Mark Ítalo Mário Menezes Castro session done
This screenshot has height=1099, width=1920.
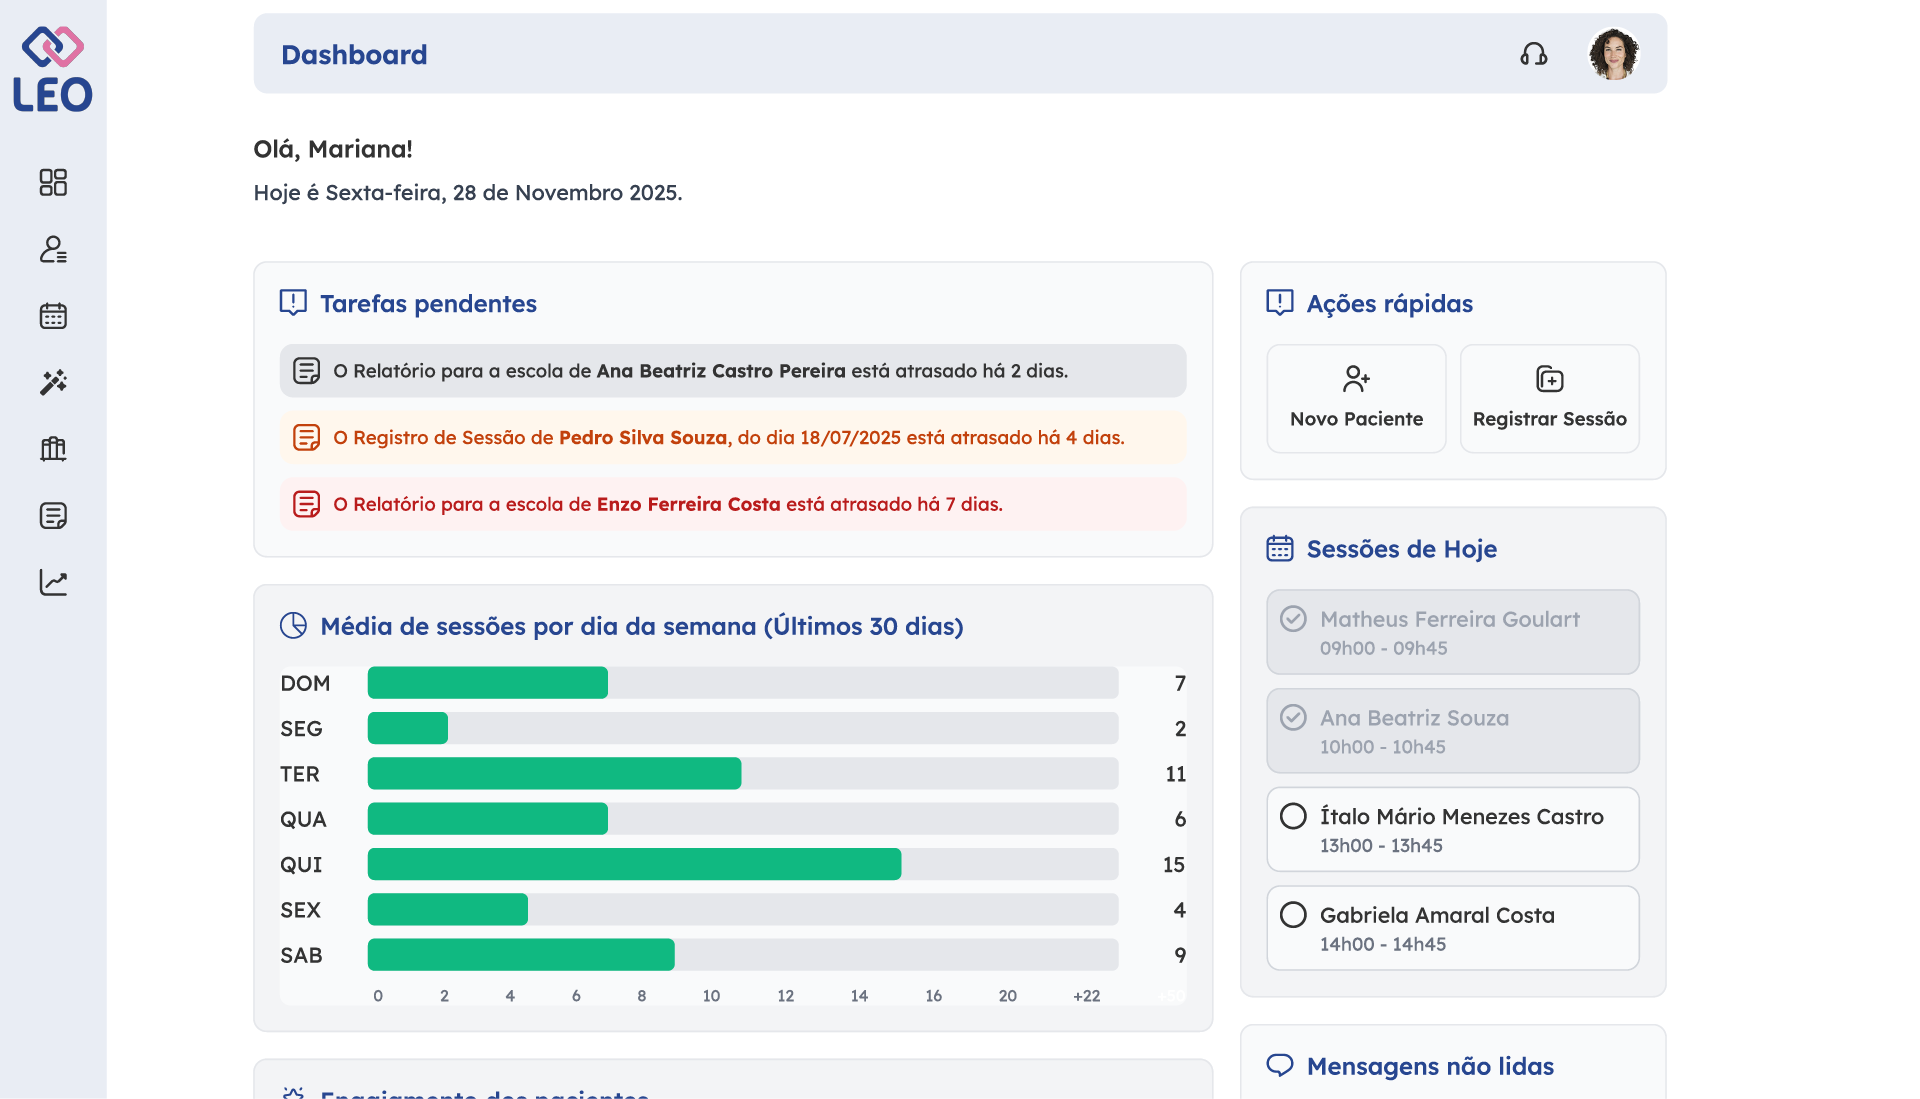pyautogui.click(x=1293, y=816)
